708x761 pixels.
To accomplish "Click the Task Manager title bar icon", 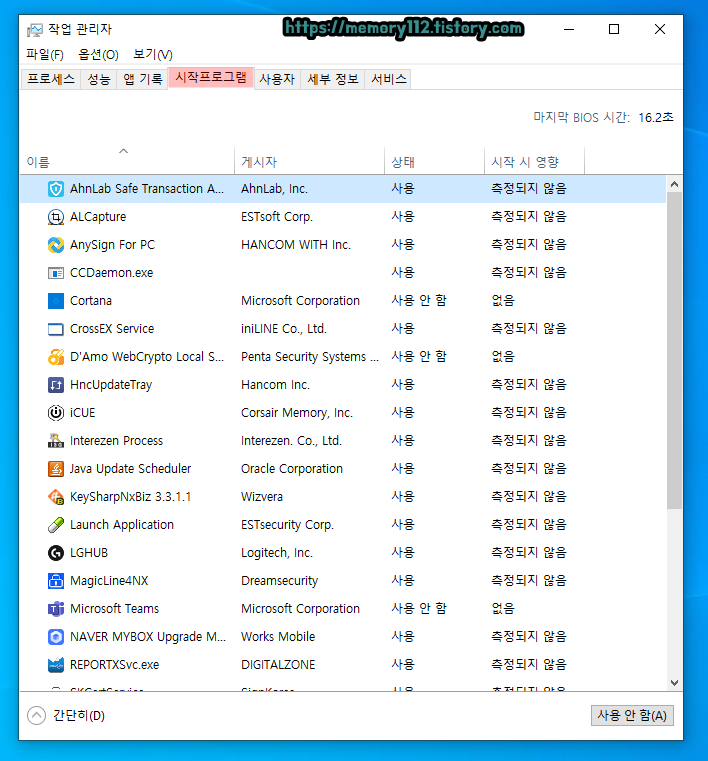I will [35, 30].
